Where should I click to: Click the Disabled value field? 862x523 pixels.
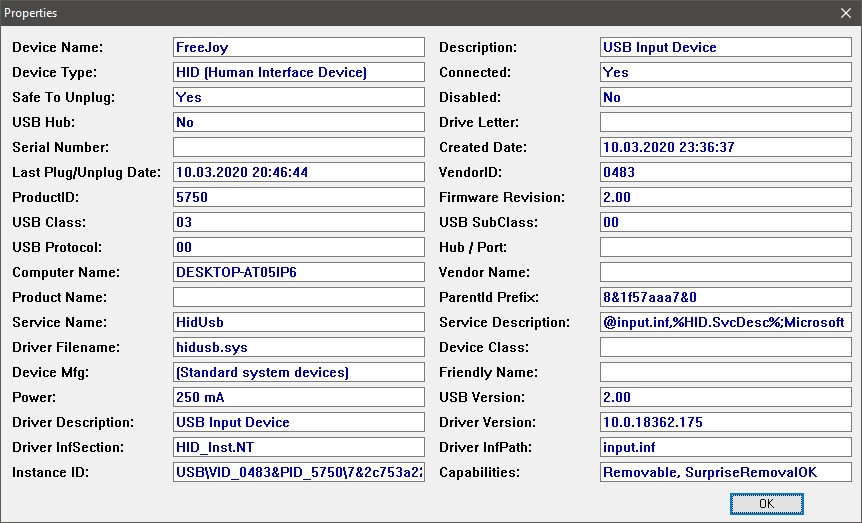[726, 97]
